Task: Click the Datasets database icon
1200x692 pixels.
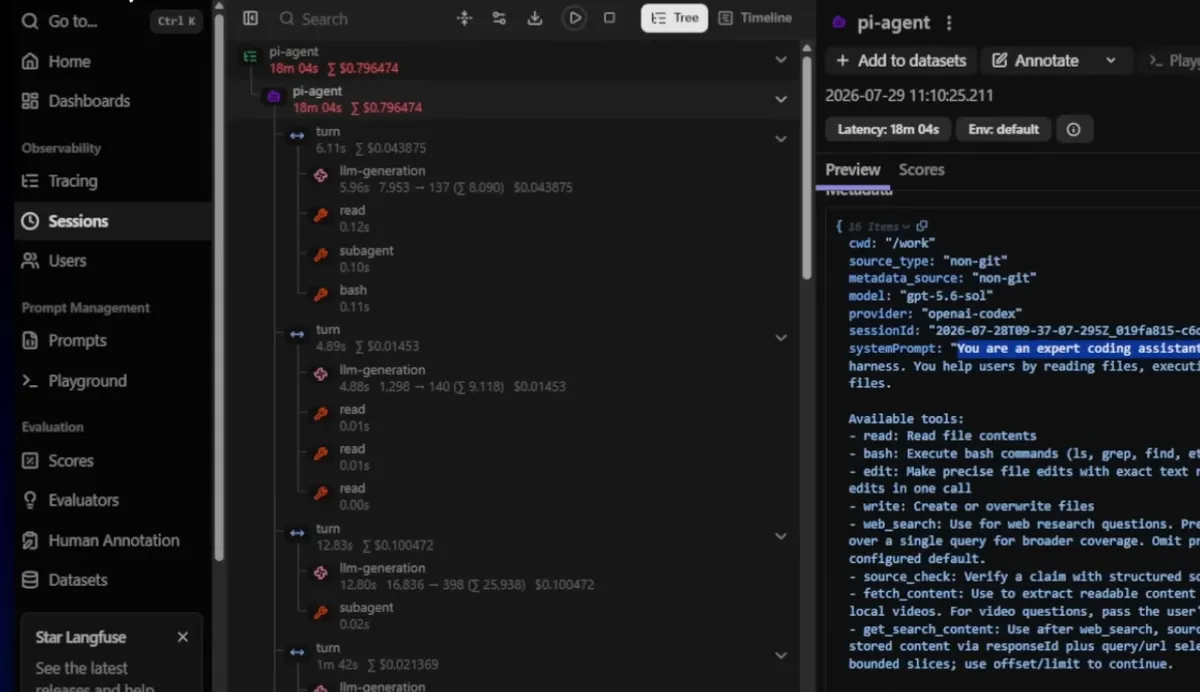Action: pos(30,580)
